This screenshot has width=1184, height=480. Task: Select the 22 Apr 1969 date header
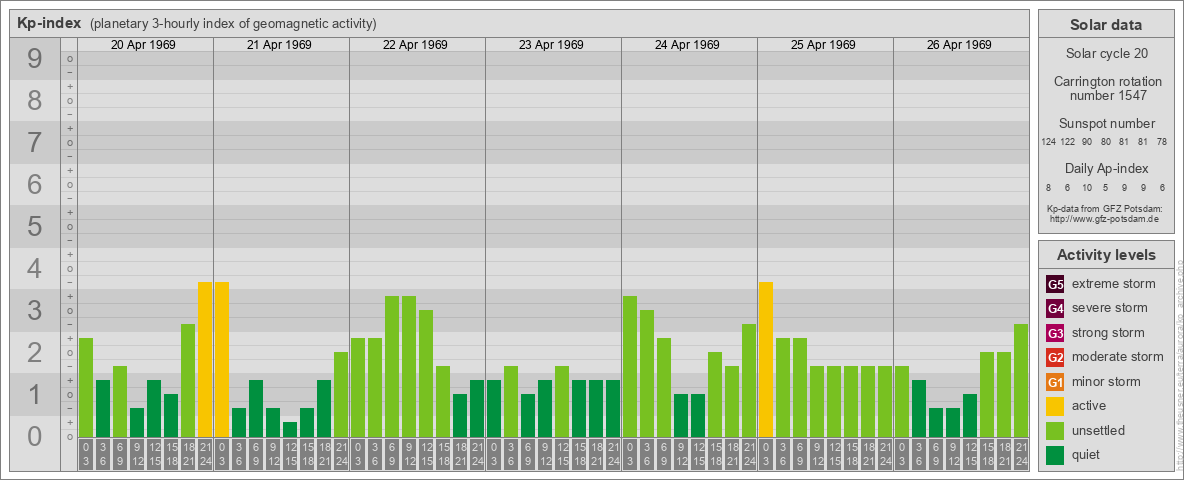[x=415, y=45]
